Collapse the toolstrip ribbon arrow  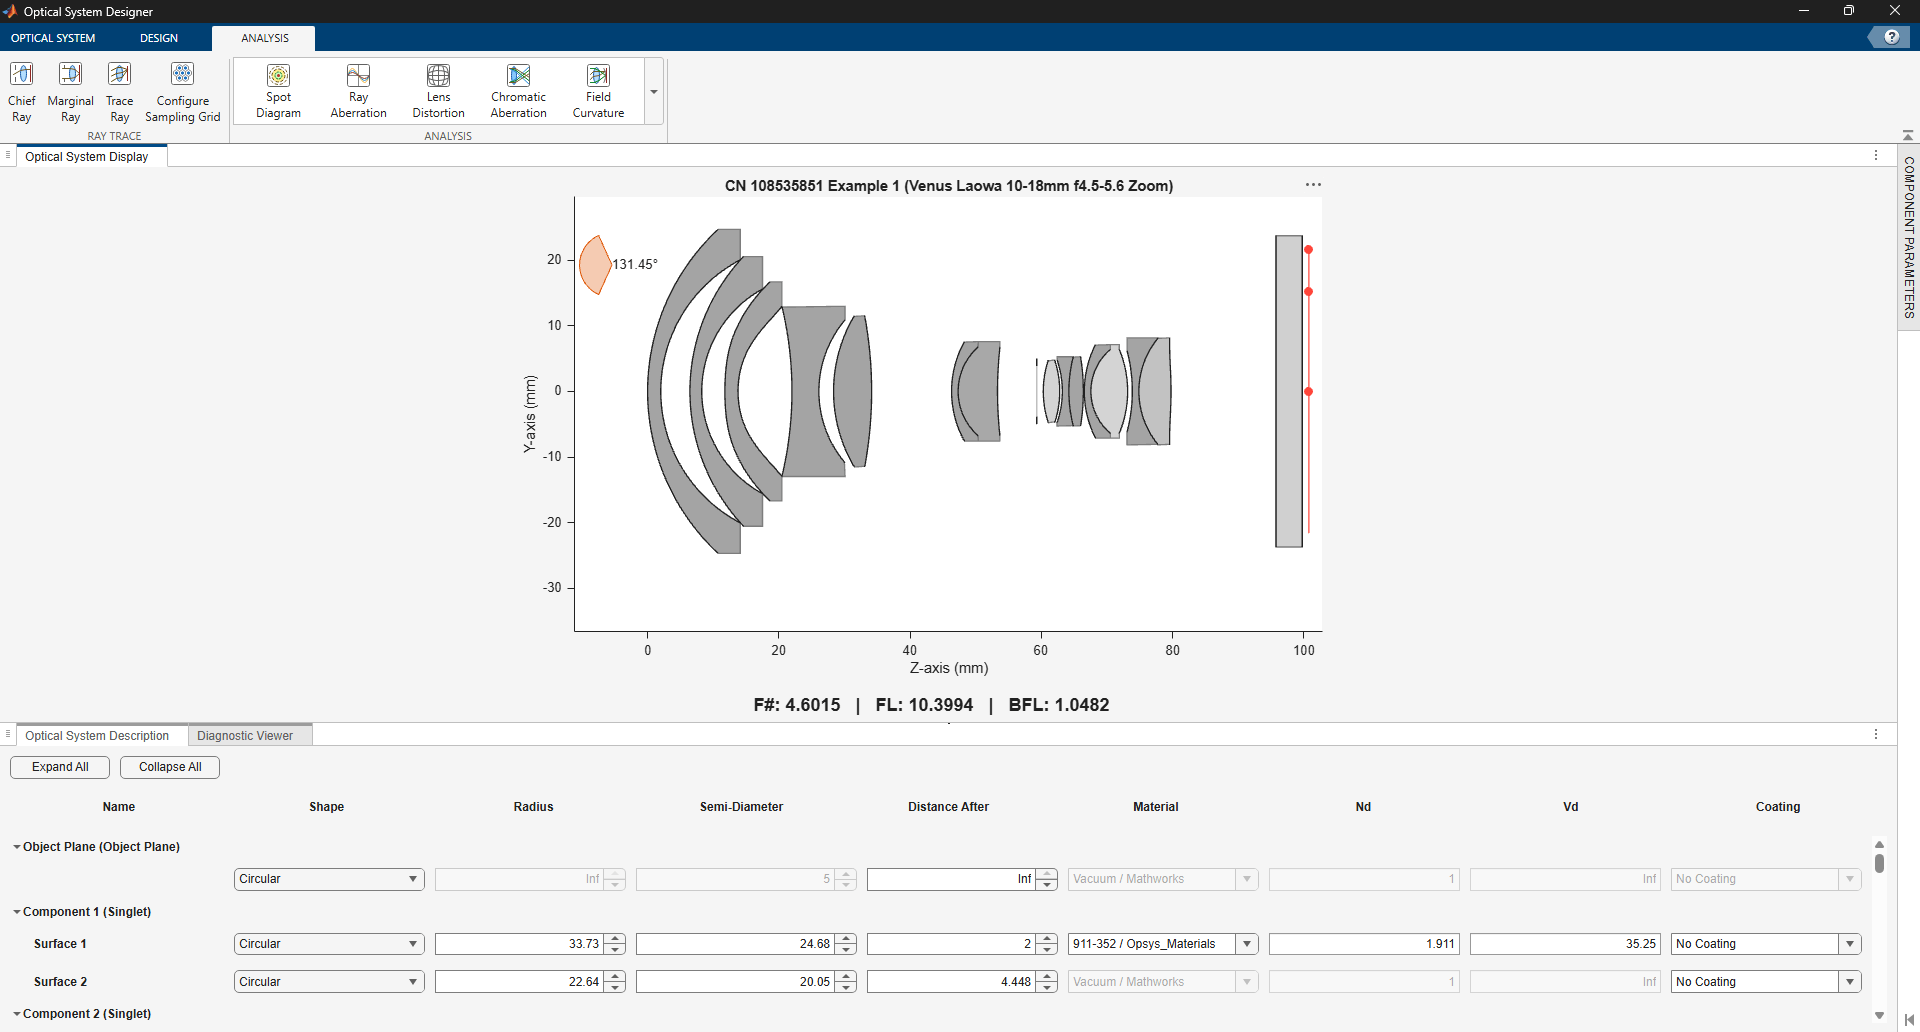point(1908,135)
